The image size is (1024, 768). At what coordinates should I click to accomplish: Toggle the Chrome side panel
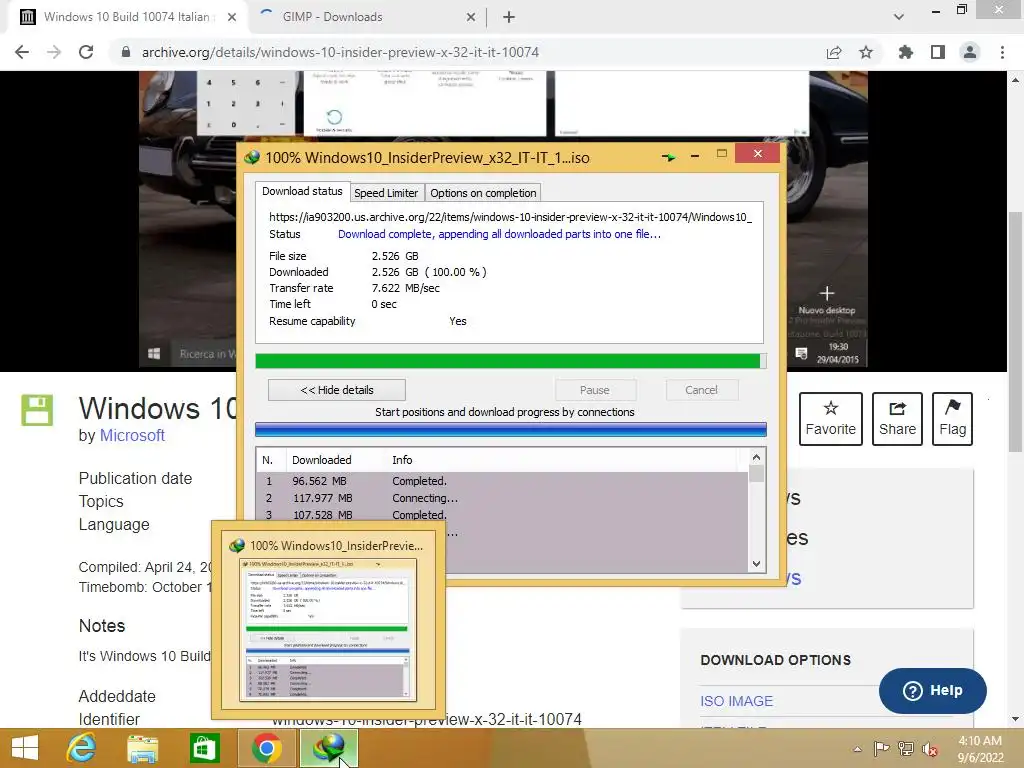point(938,52)
